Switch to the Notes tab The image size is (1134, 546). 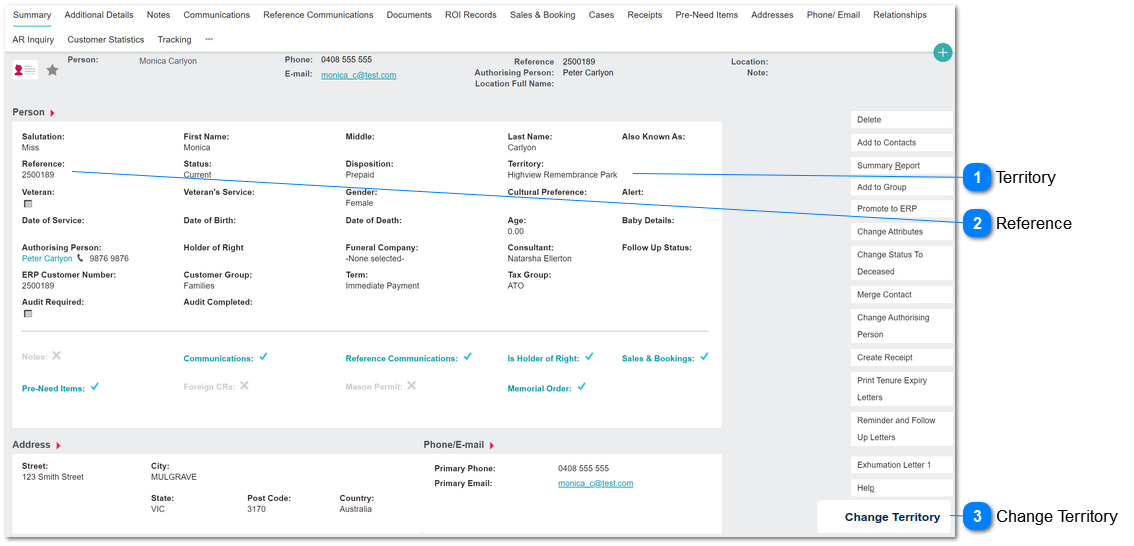[158, 14]
